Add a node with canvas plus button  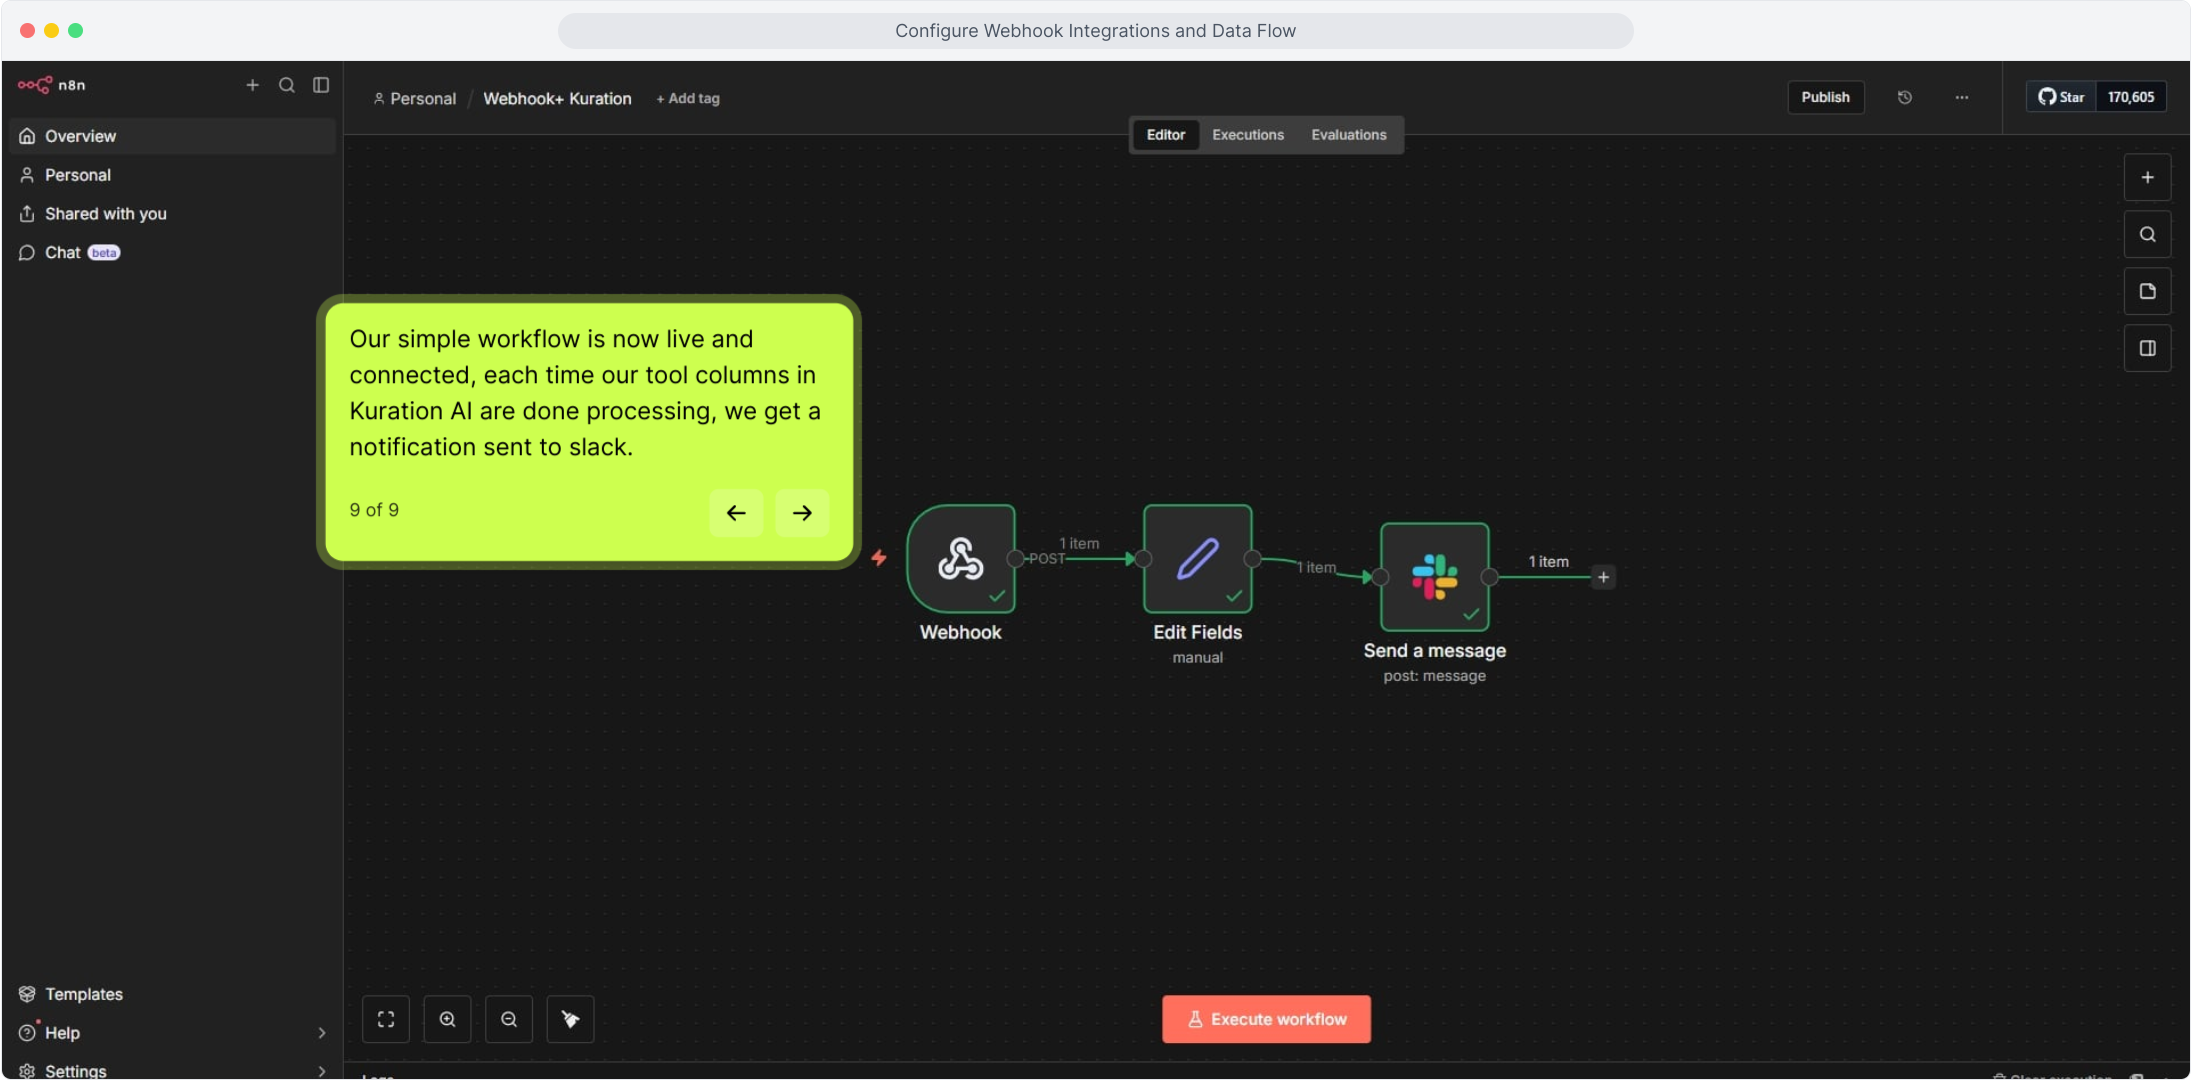click(x=2147, y=178)
